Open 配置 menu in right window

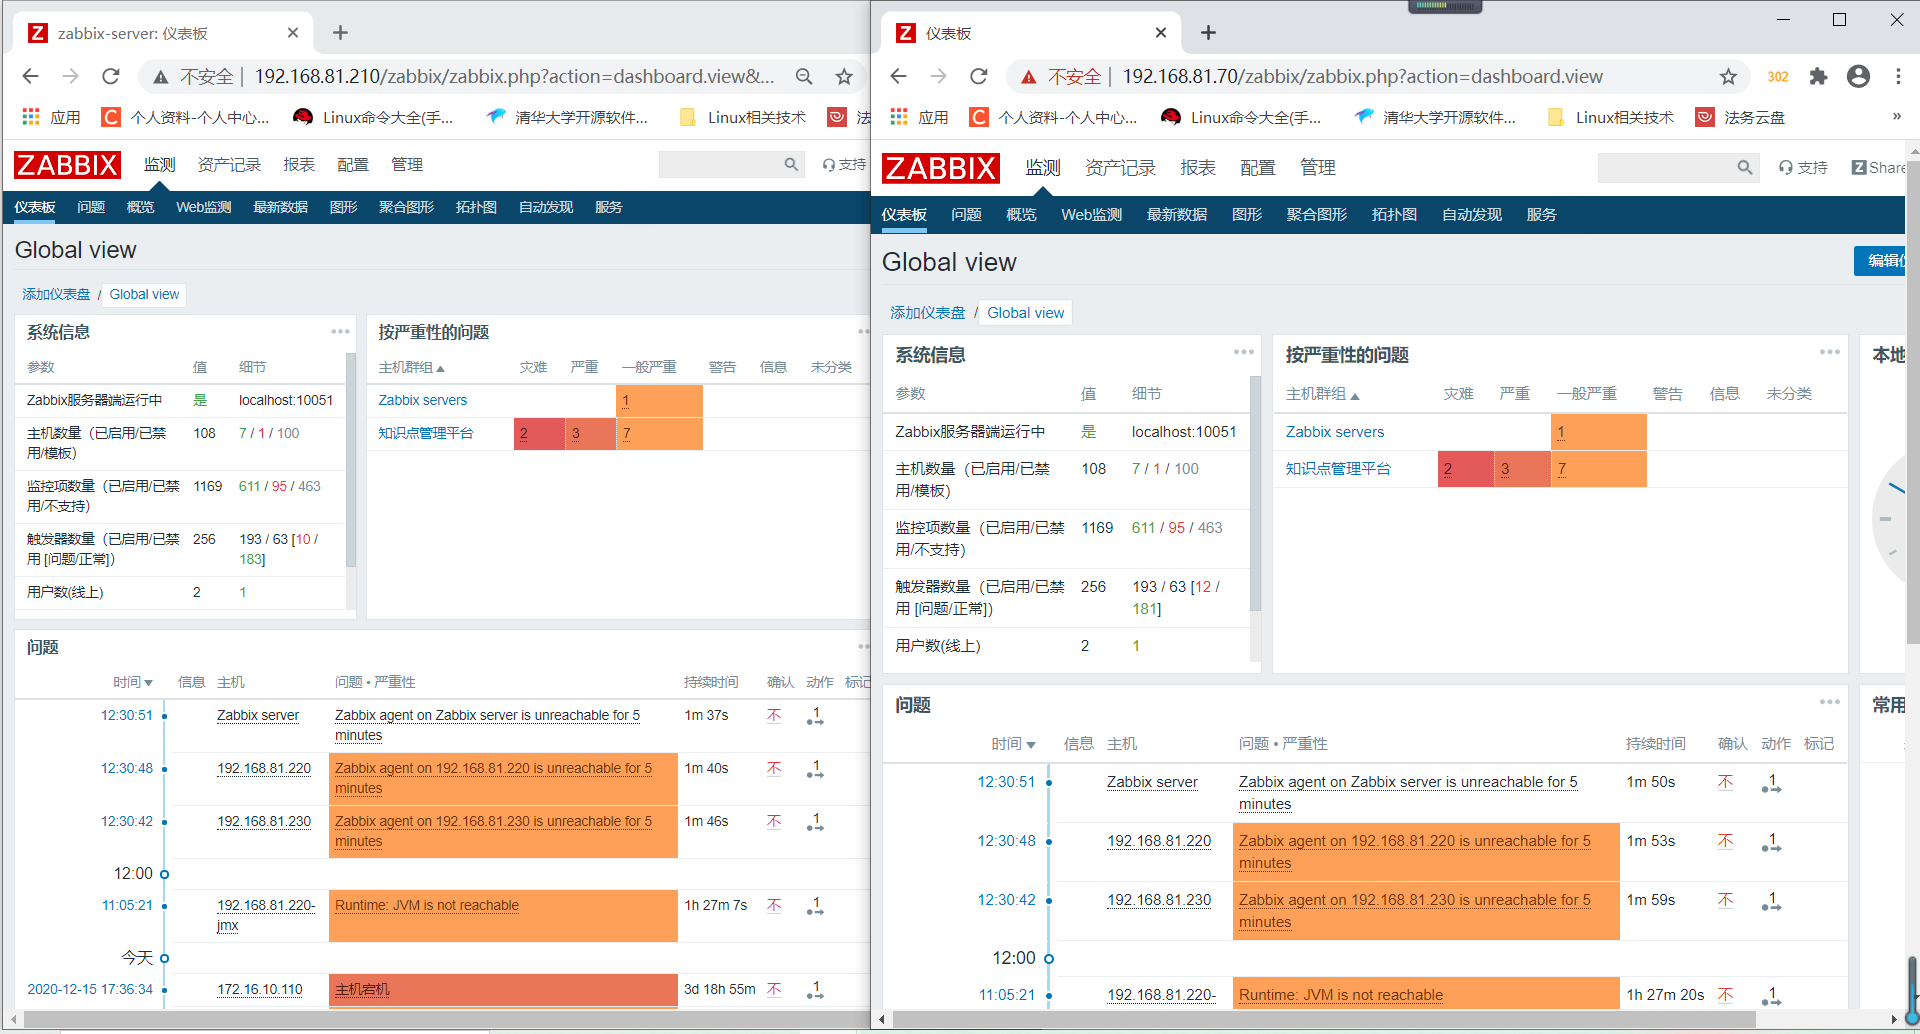[1257, 168]
